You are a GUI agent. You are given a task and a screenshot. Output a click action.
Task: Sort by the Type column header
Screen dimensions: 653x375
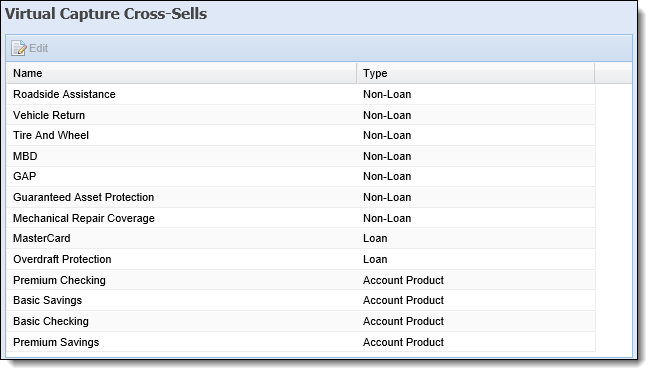[x=476, y=73]
